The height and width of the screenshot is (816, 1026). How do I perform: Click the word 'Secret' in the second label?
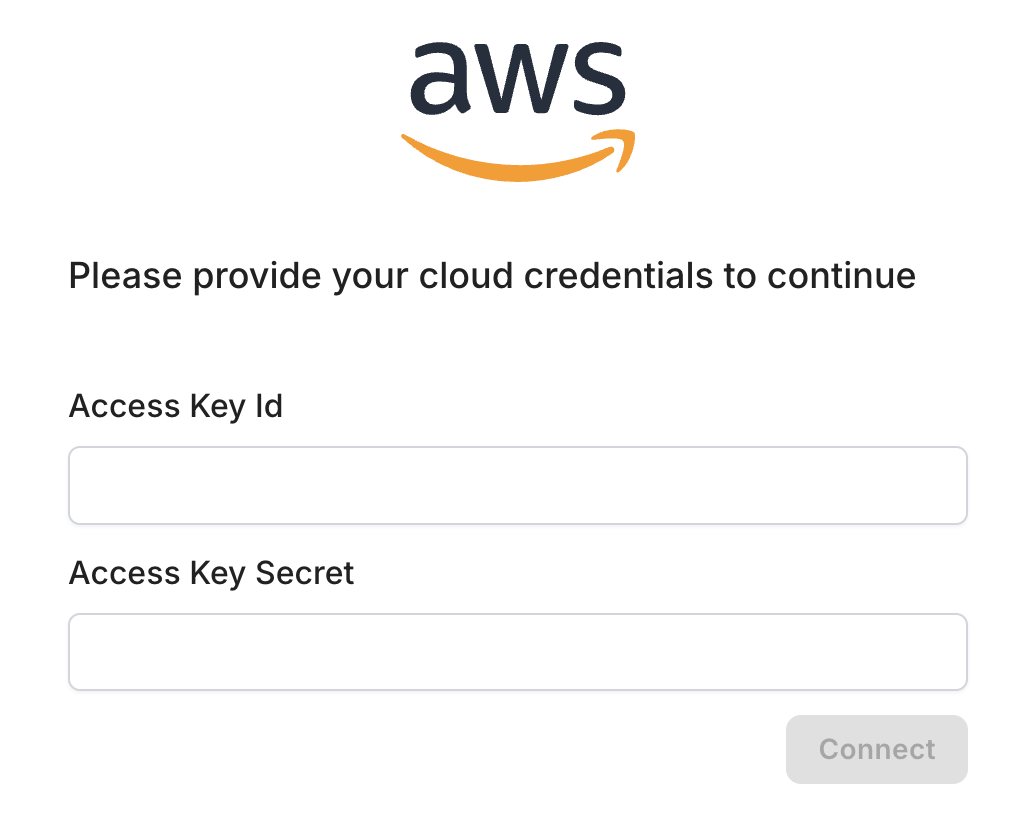305,573
